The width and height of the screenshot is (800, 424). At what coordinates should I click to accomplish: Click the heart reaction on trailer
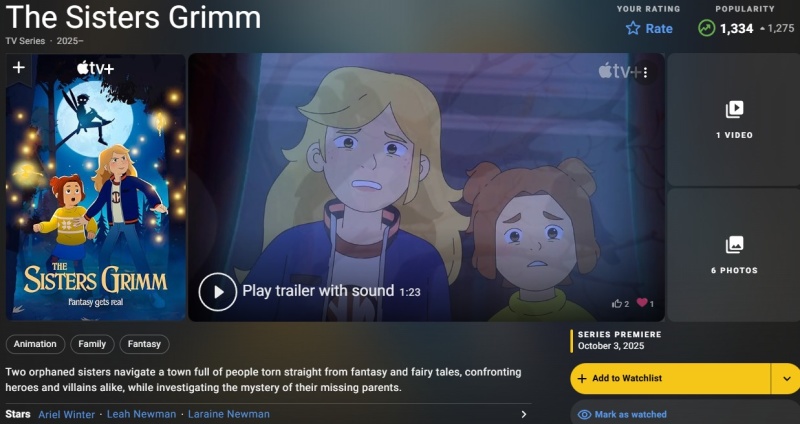coord(642,303)
